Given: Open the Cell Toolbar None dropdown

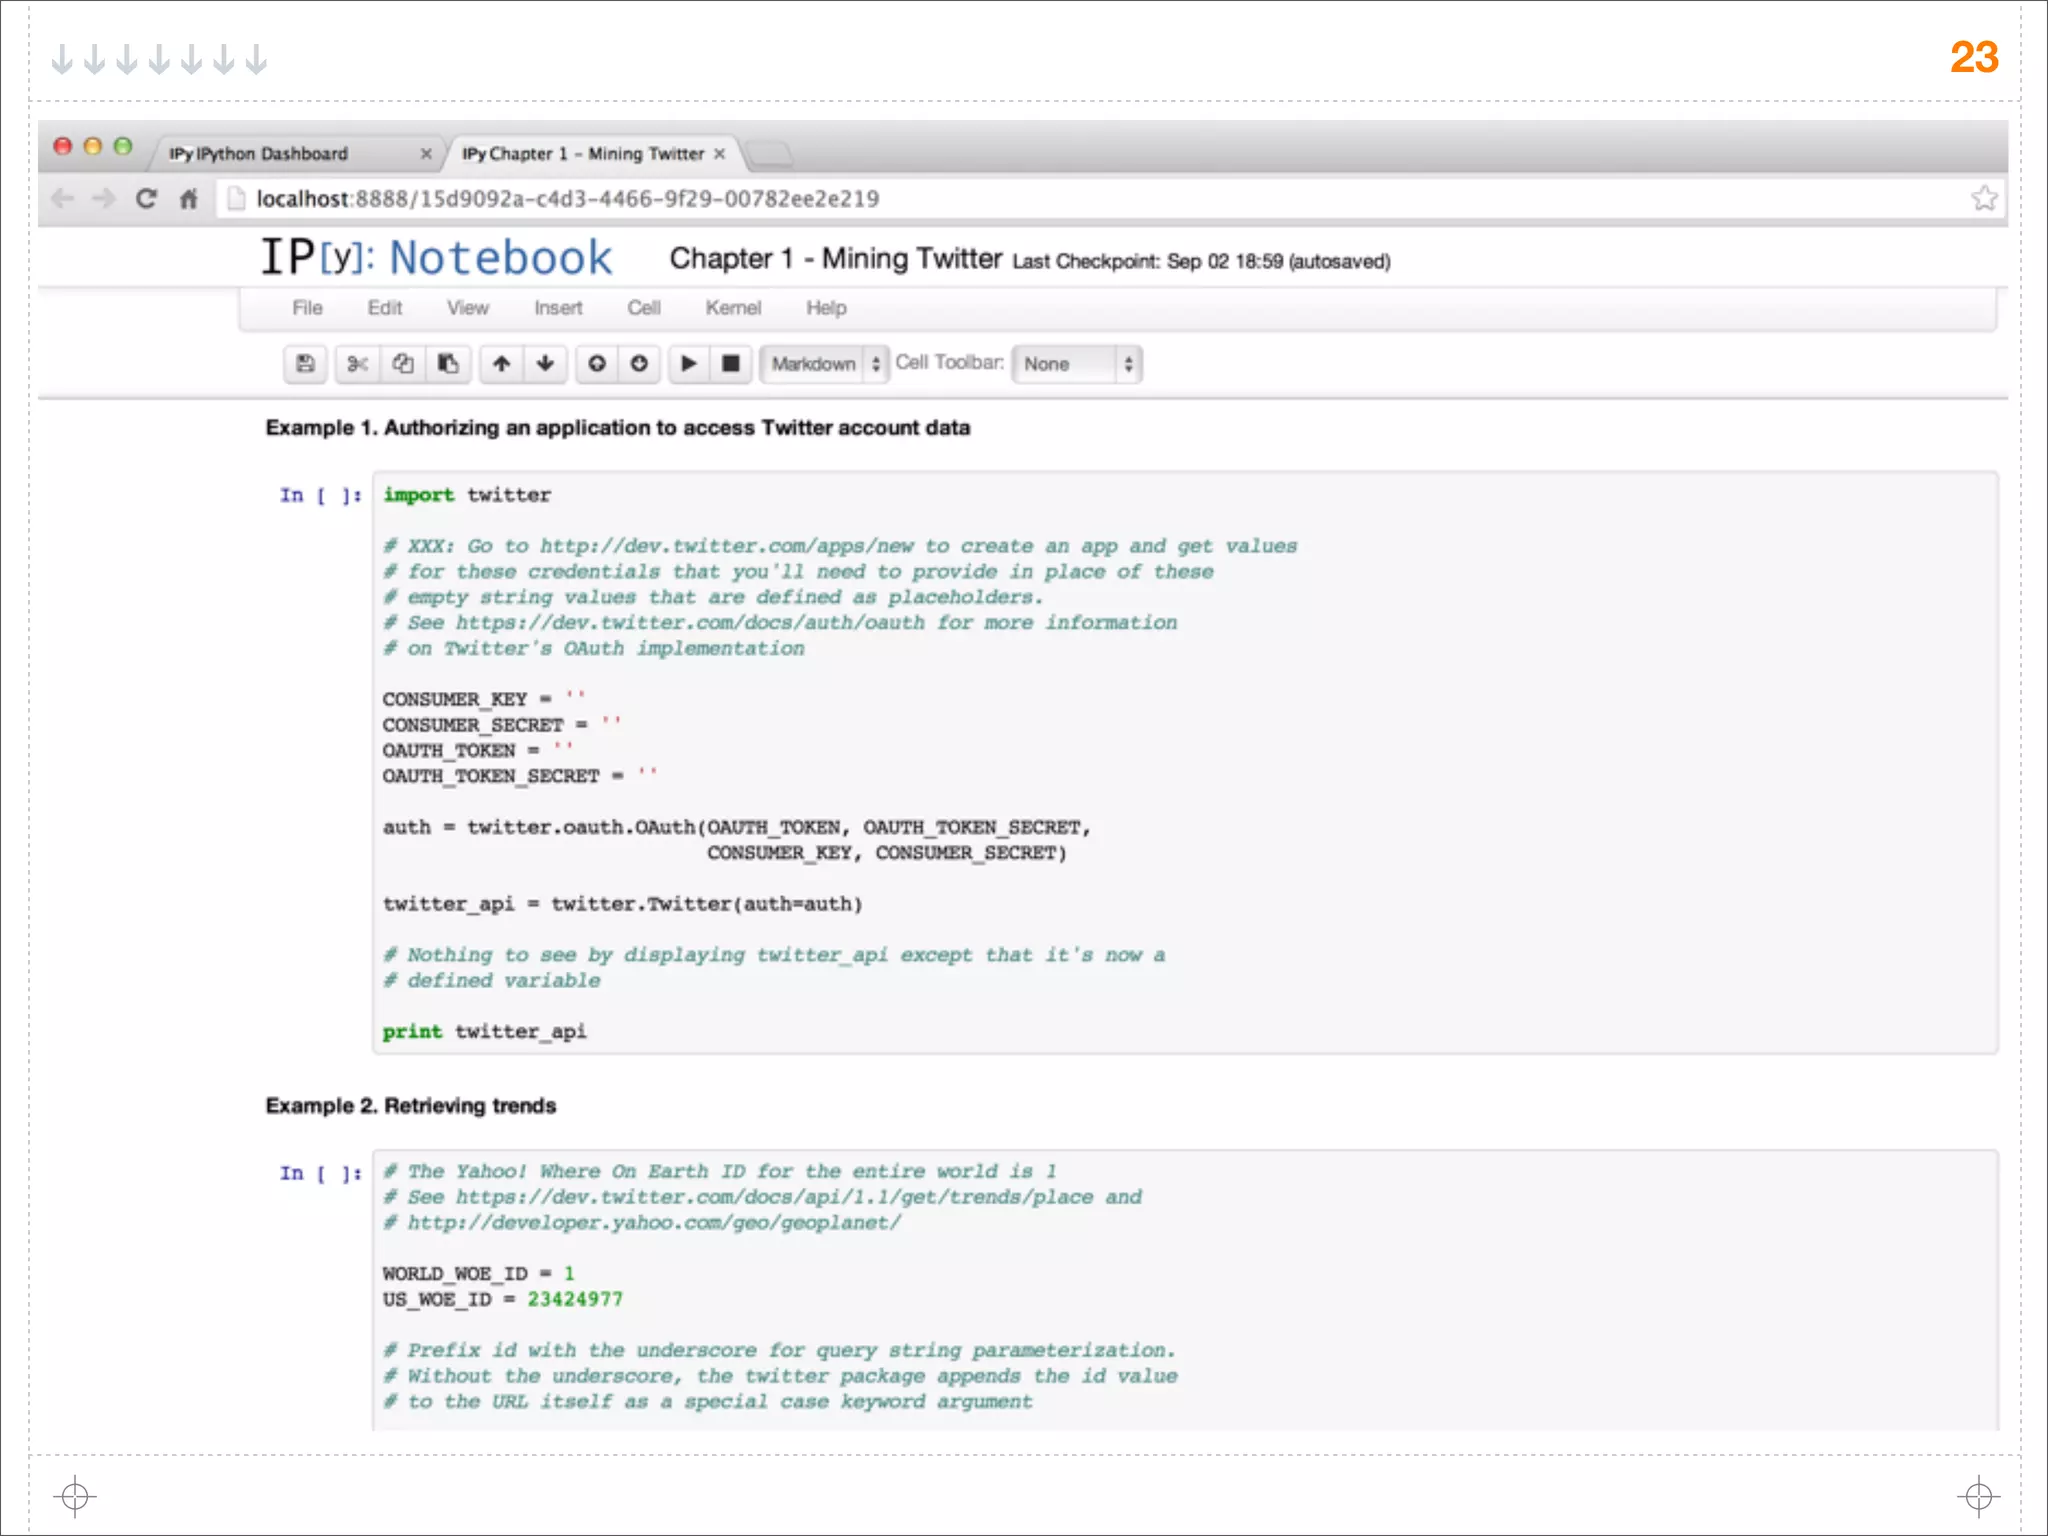Looking at the screenshot, I should 1076,364.
